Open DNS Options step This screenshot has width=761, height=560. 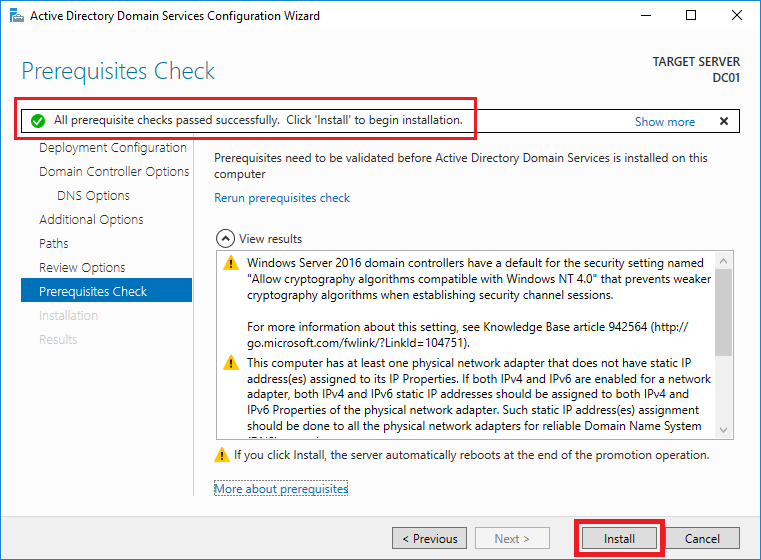[x=93, y=196]
